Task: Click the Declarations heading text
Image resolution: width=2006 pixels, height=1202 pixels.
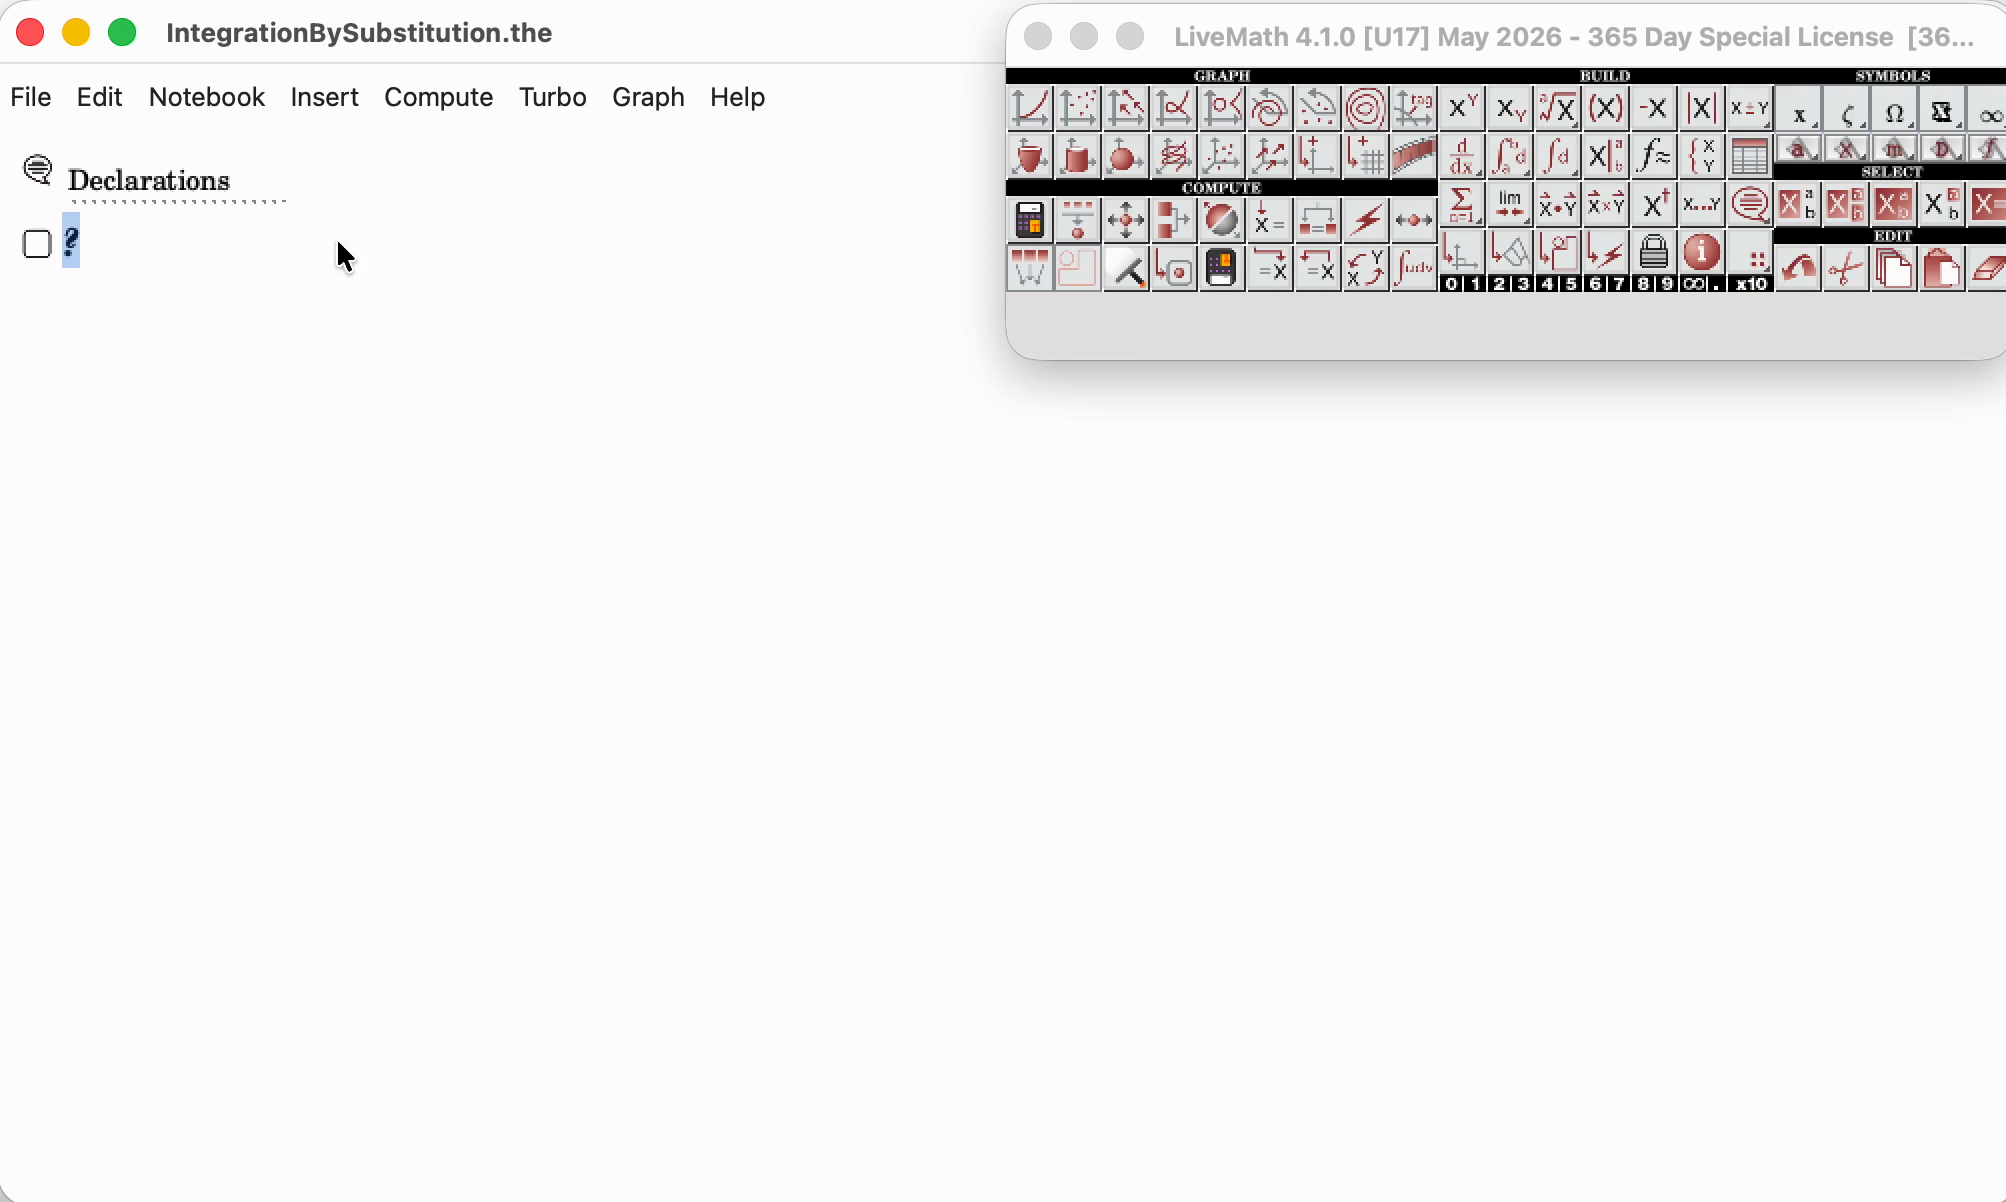Action: click(149, 181)
